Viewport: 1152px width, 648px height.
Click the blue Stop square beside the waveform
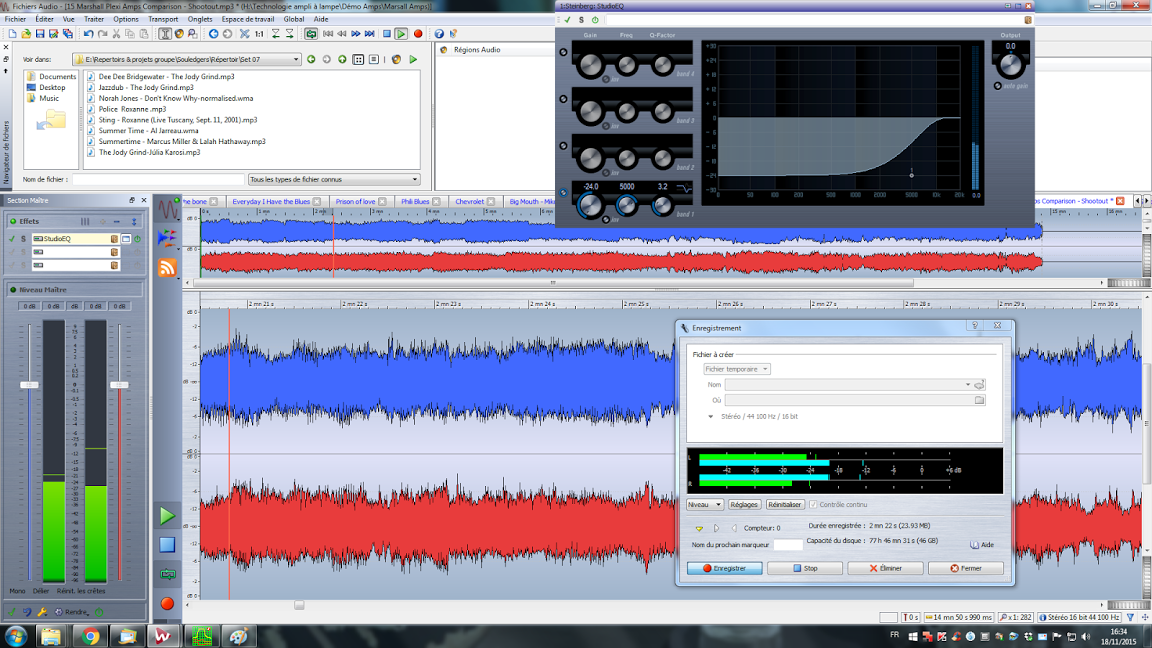click(167, 545)
